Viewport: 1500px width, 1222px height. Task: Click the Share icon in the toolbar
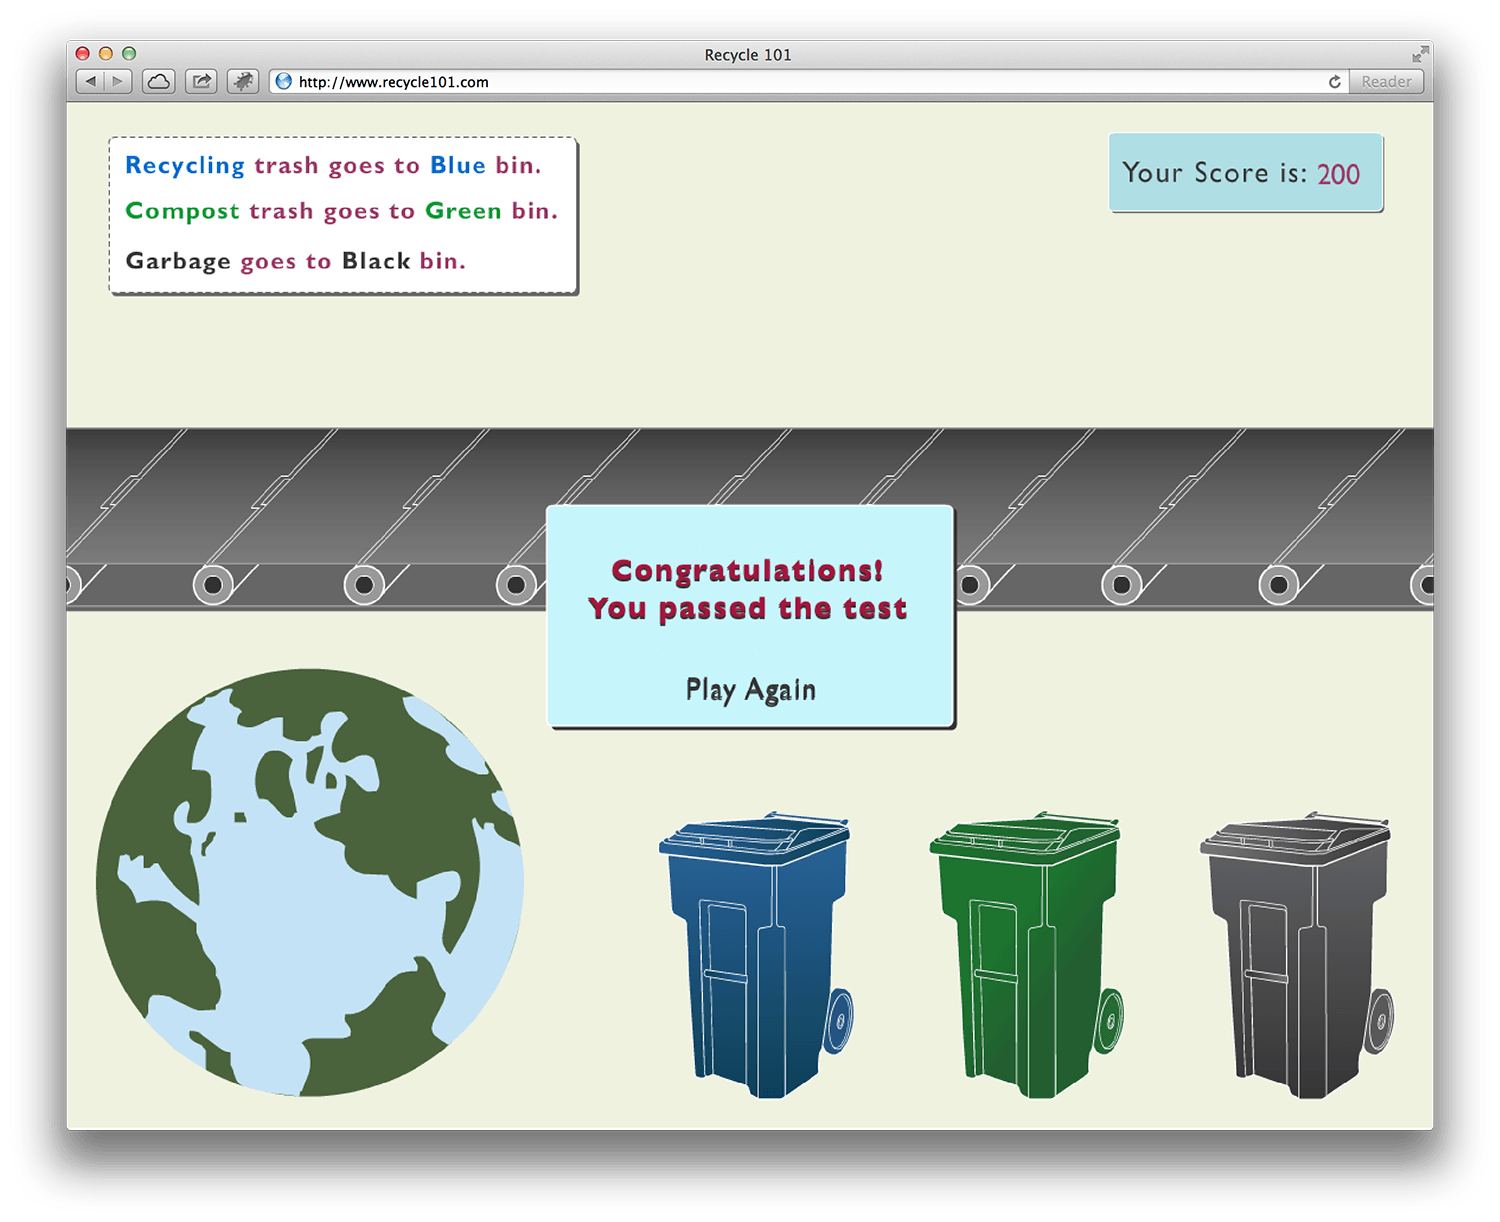[x=201, y=82]
